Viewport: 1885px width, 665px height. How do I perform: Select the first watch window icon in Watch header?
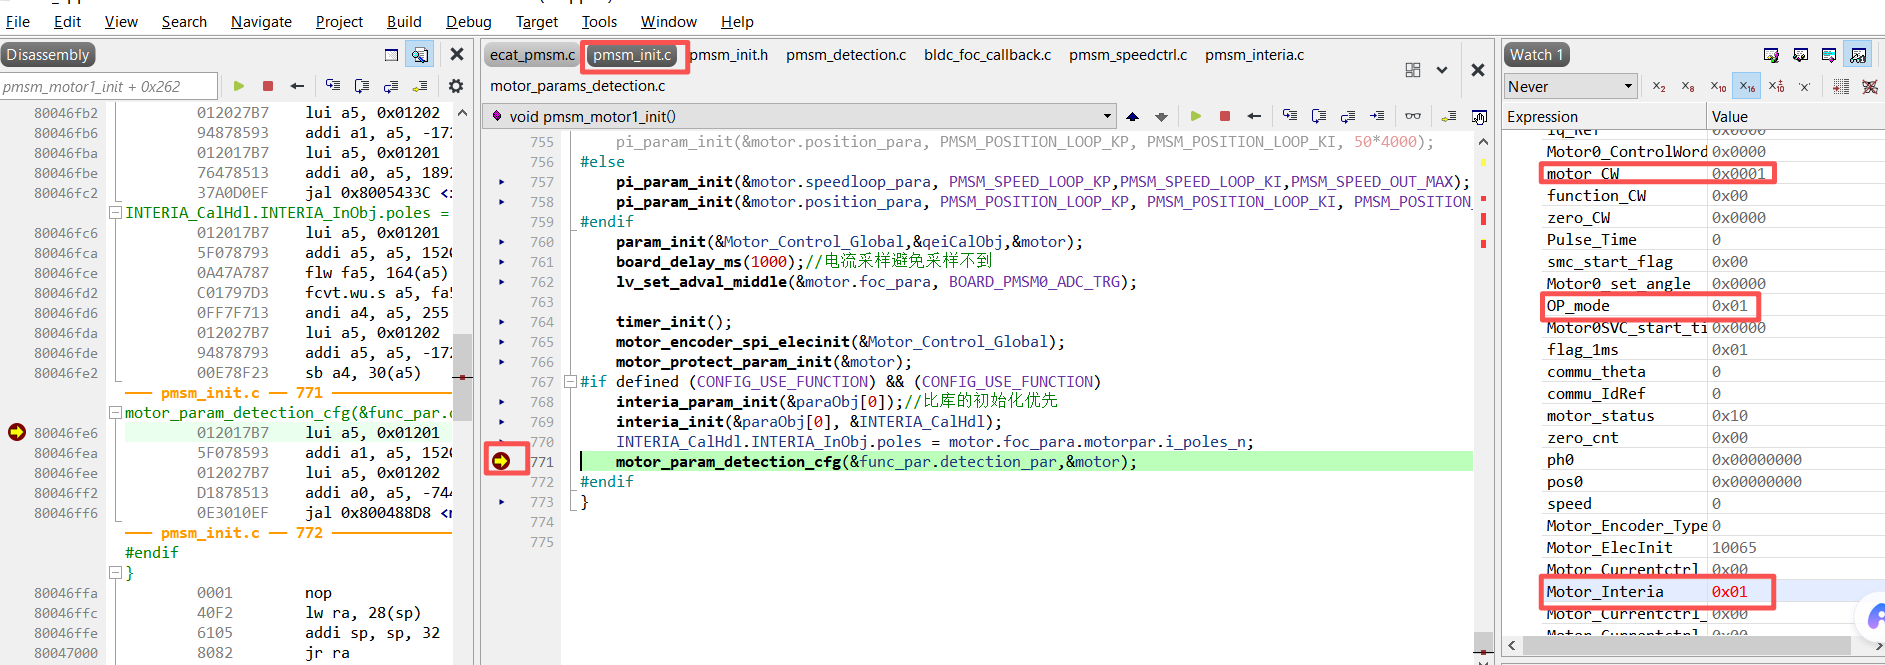click(x=1771, y=55)
